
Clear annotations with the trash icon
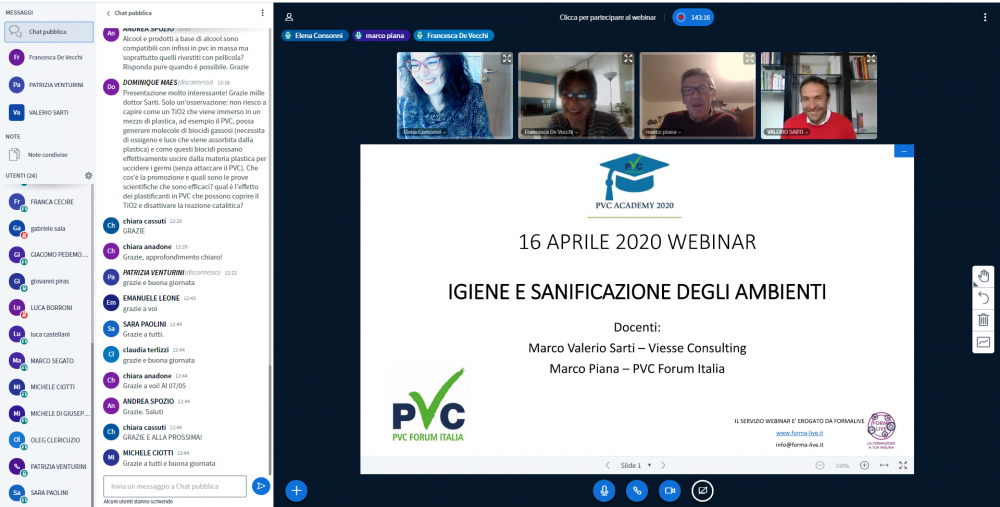coord(983,320)
